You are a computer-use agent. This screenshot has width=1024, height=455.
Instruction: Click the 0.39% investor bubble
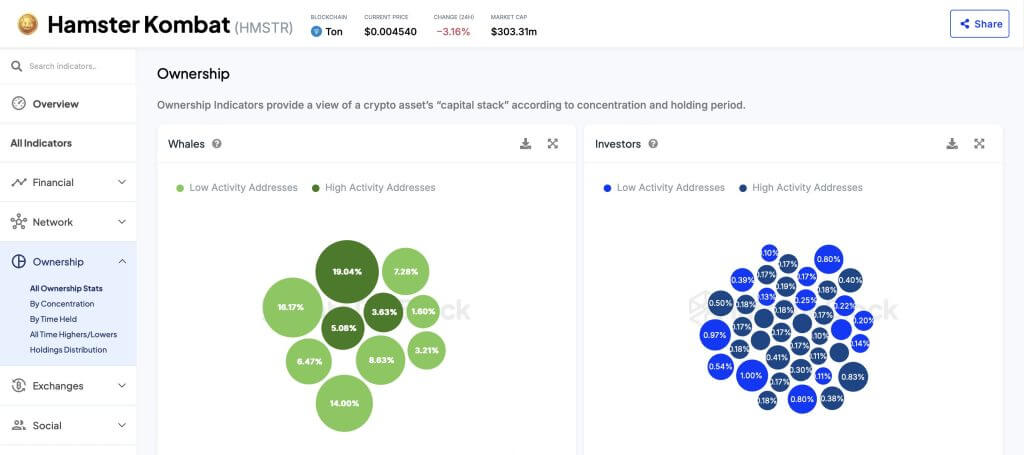742,280
